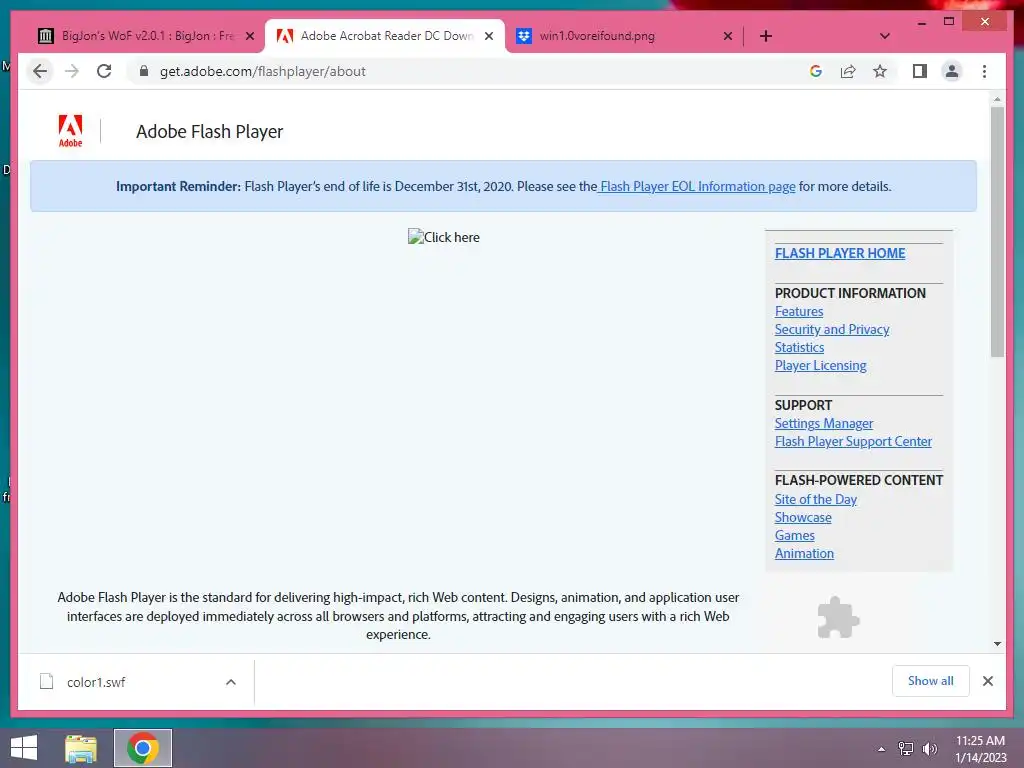View site information via the padlock icon
Viewport: 1024px width, 768px height.
(x=144, y=71)
